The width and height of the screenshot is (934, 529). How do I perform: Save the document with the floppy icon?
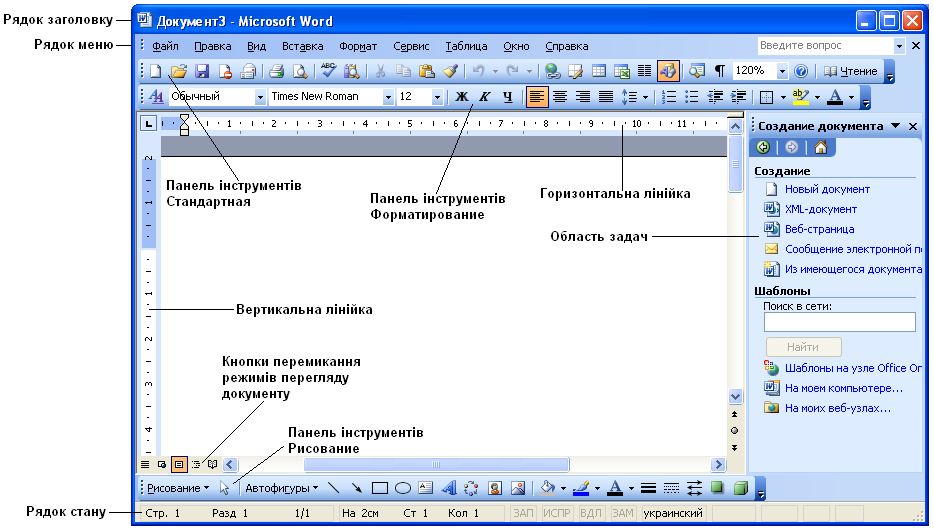202,71
